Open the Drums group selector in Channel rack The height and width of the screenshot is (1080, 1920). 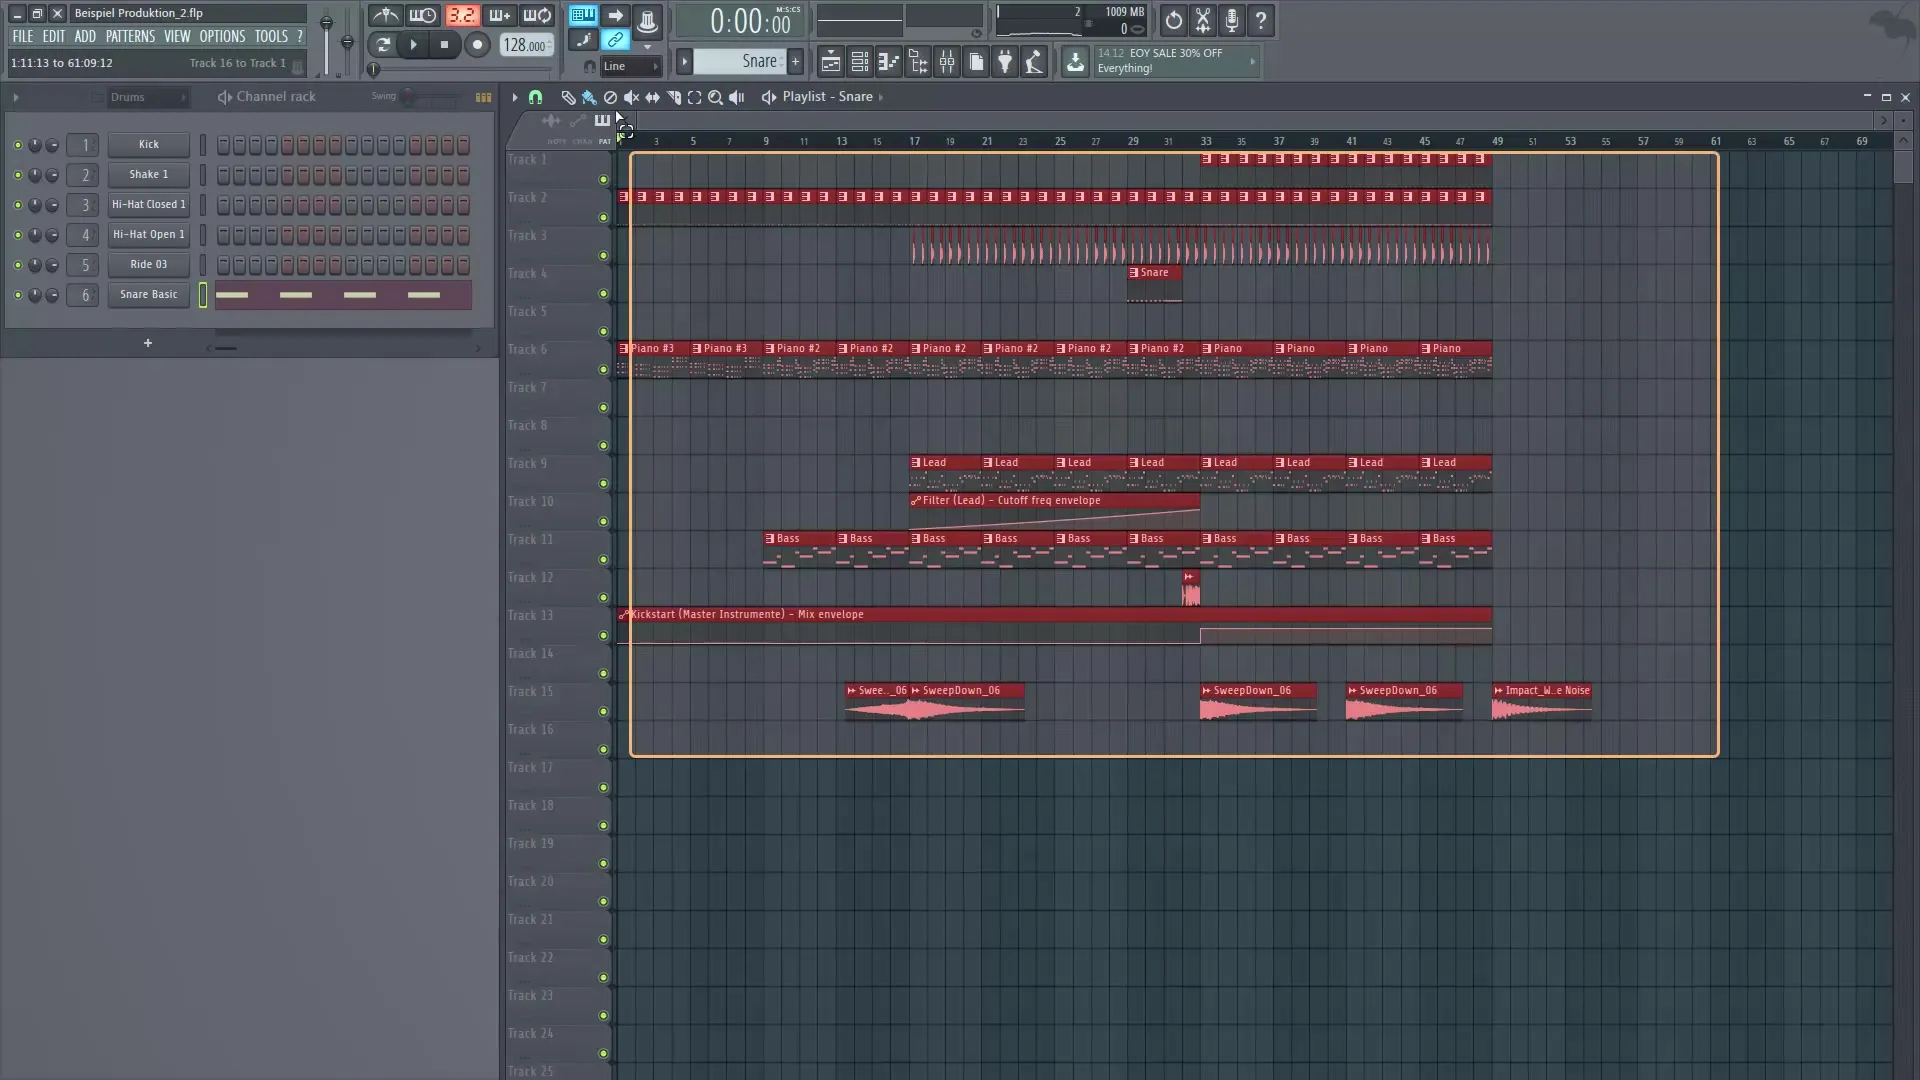(x=147, y=97)
